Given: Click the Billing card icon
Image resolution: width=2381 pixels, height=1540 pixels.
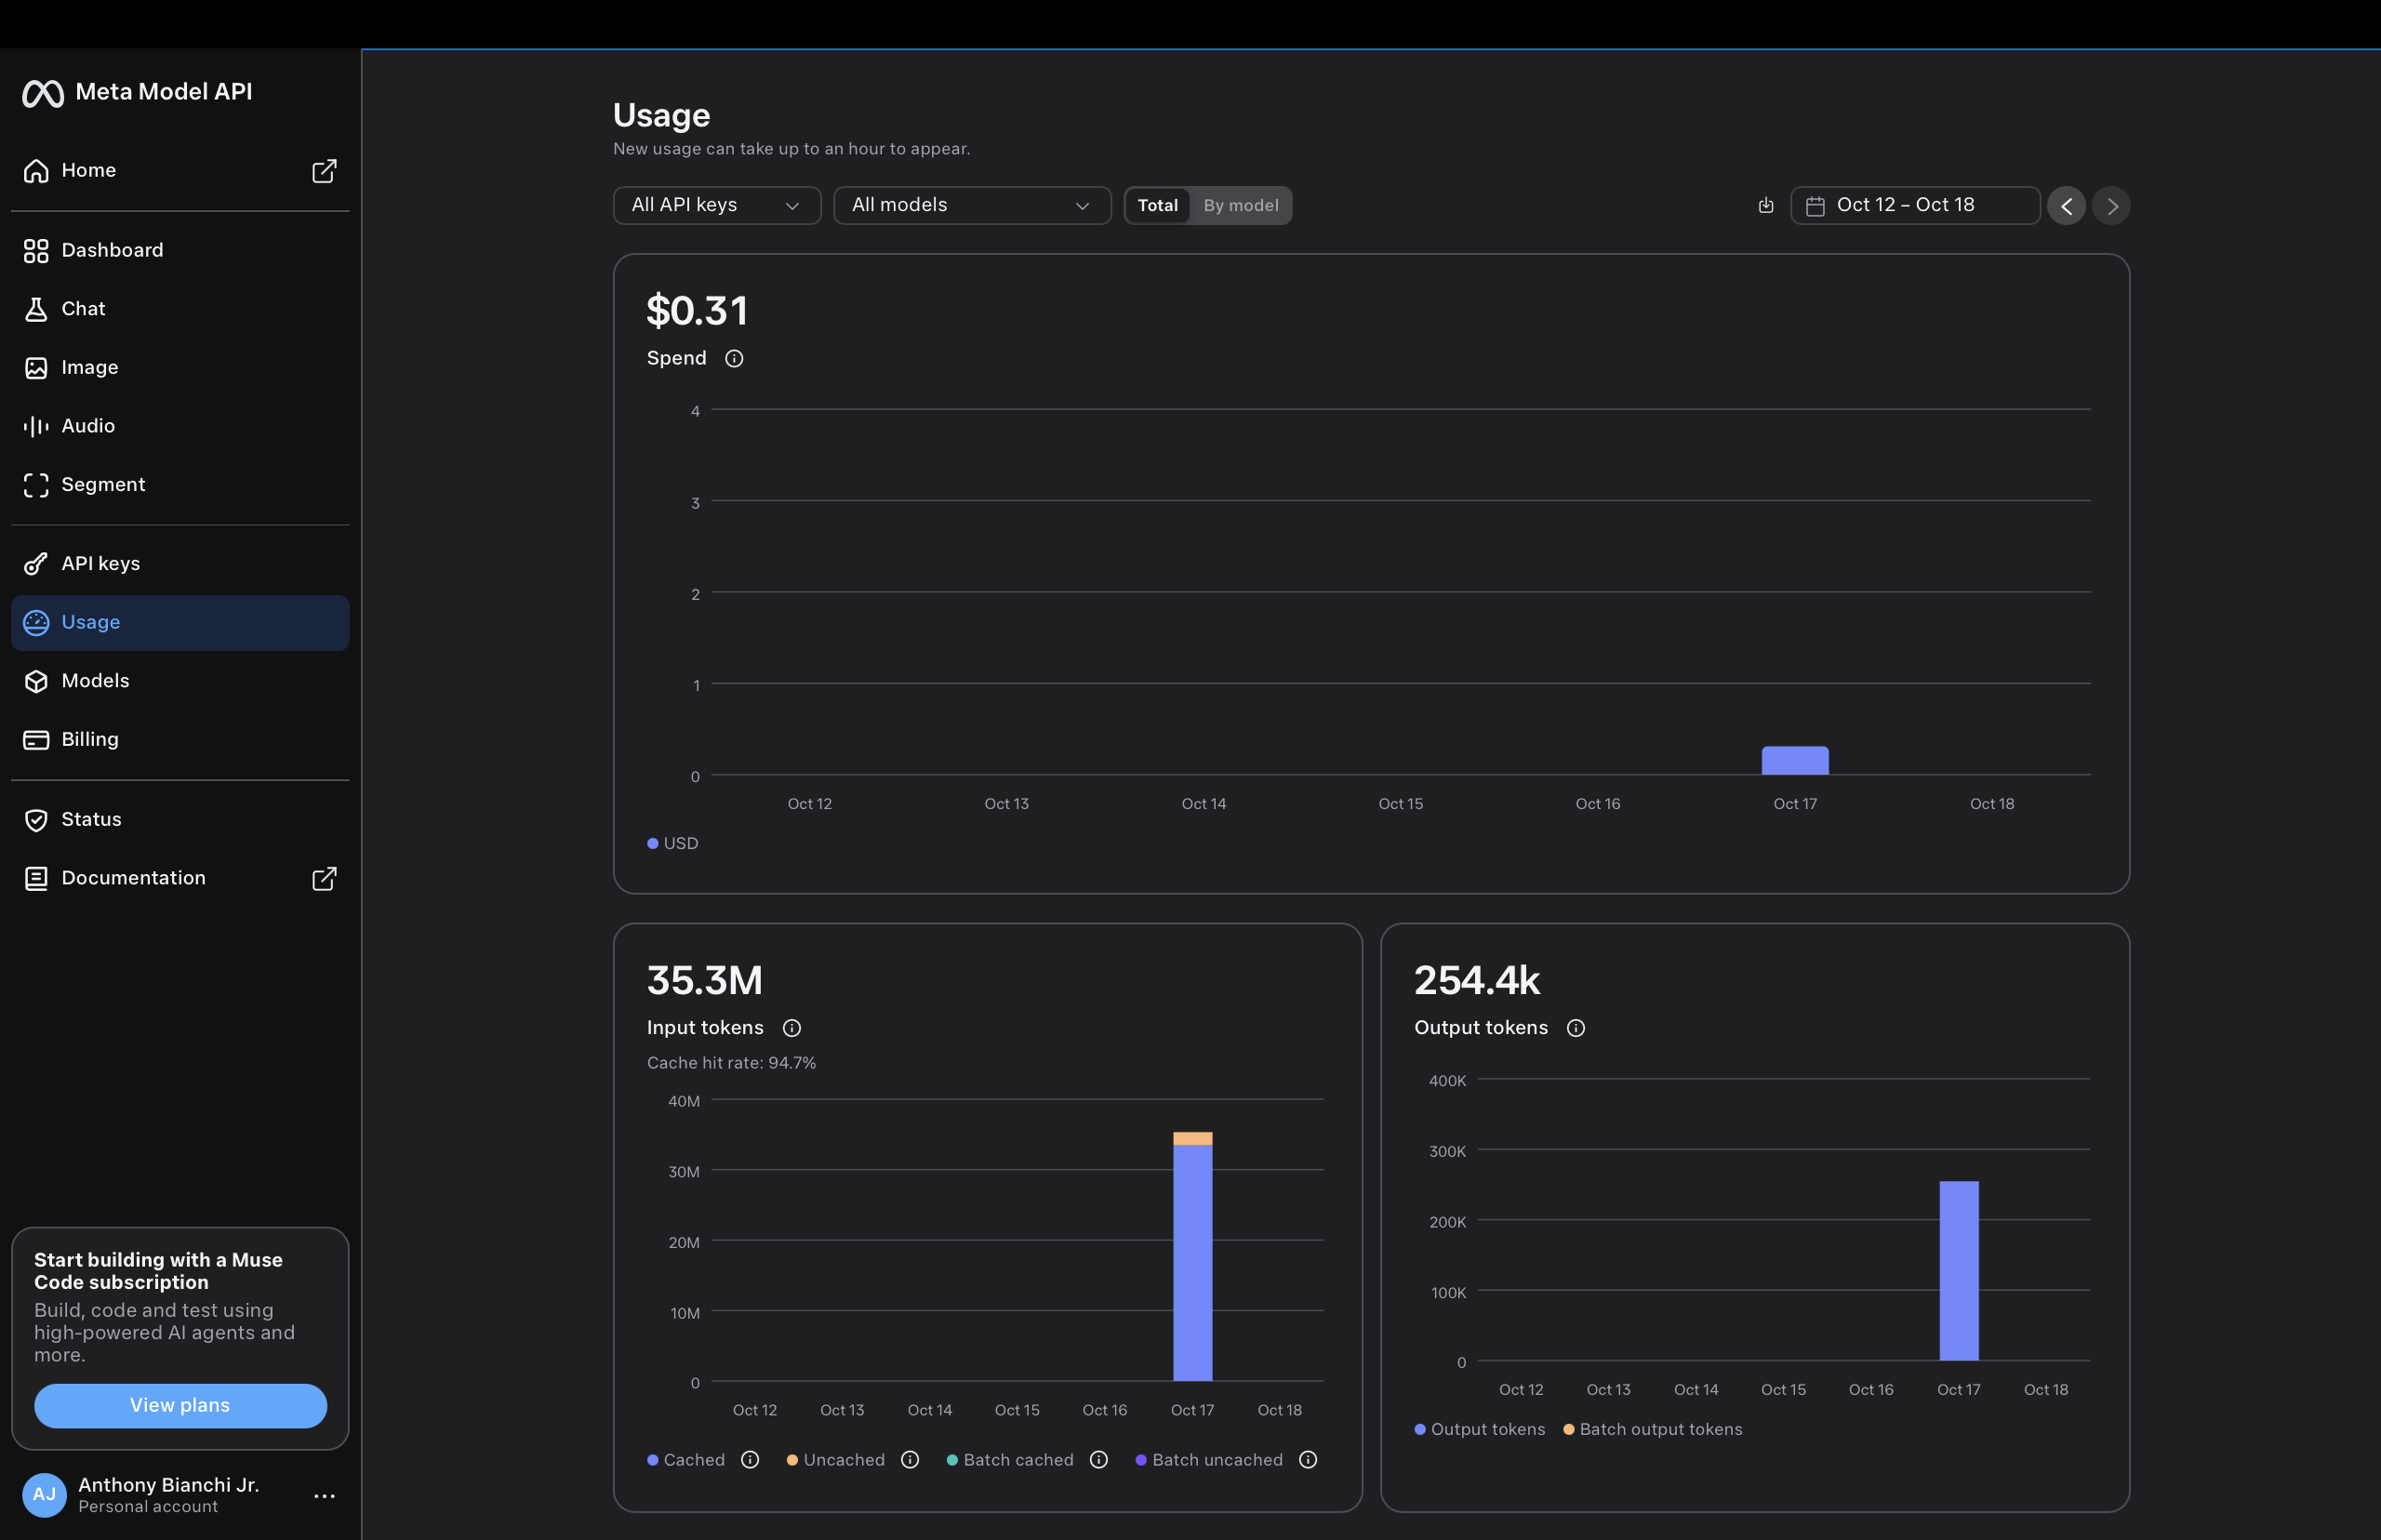Looking at the screenshot, I should point(36,740).
